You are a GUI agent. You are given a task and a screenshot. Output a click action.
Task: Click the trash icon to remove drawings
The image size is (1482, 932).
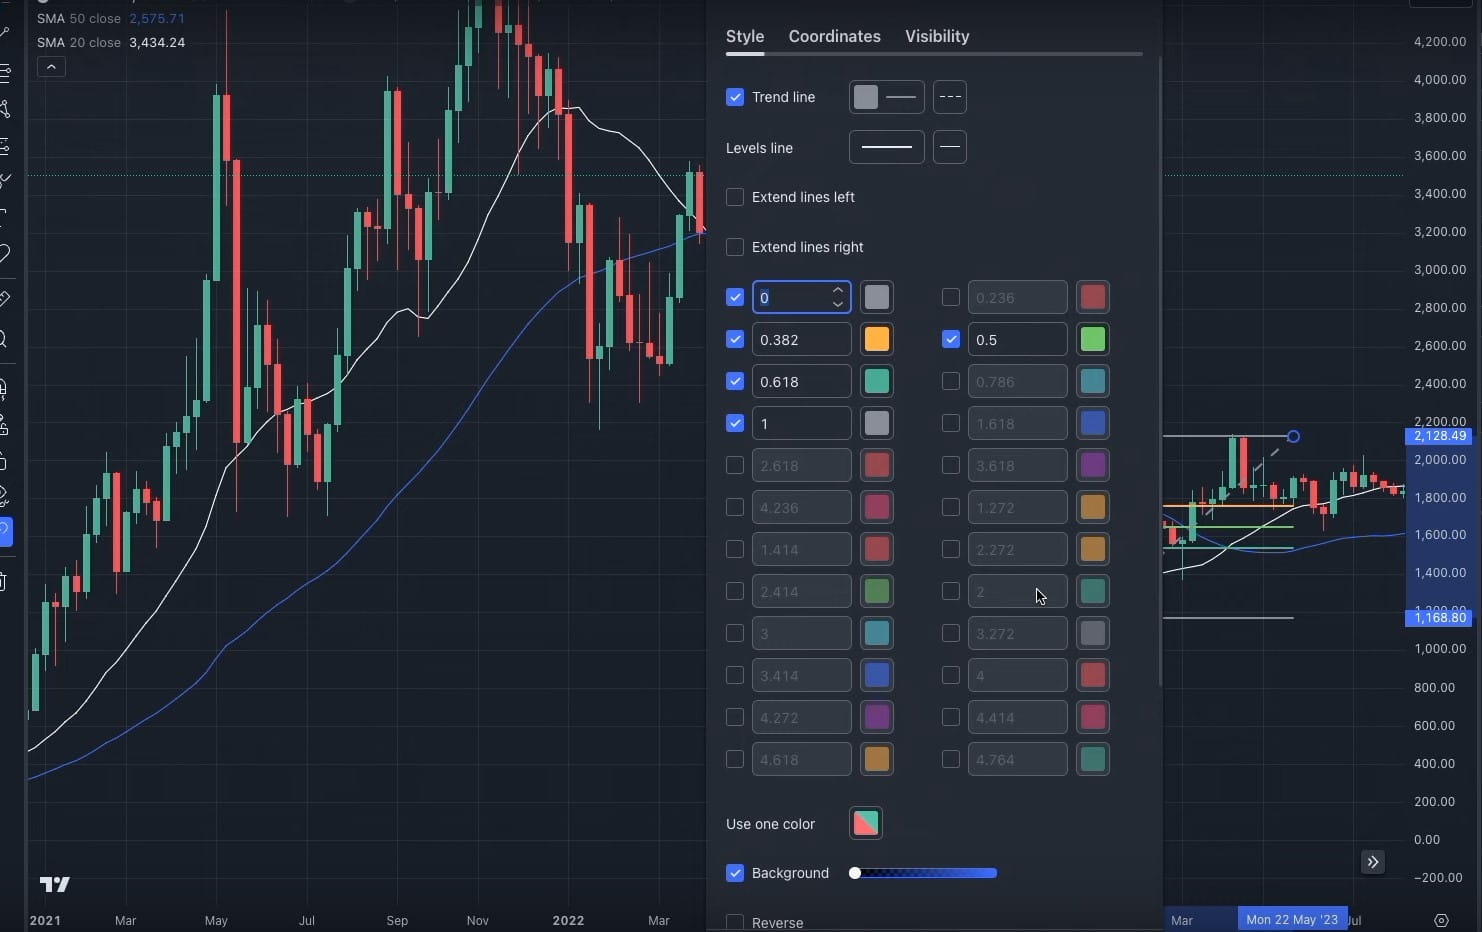(7, 581)
